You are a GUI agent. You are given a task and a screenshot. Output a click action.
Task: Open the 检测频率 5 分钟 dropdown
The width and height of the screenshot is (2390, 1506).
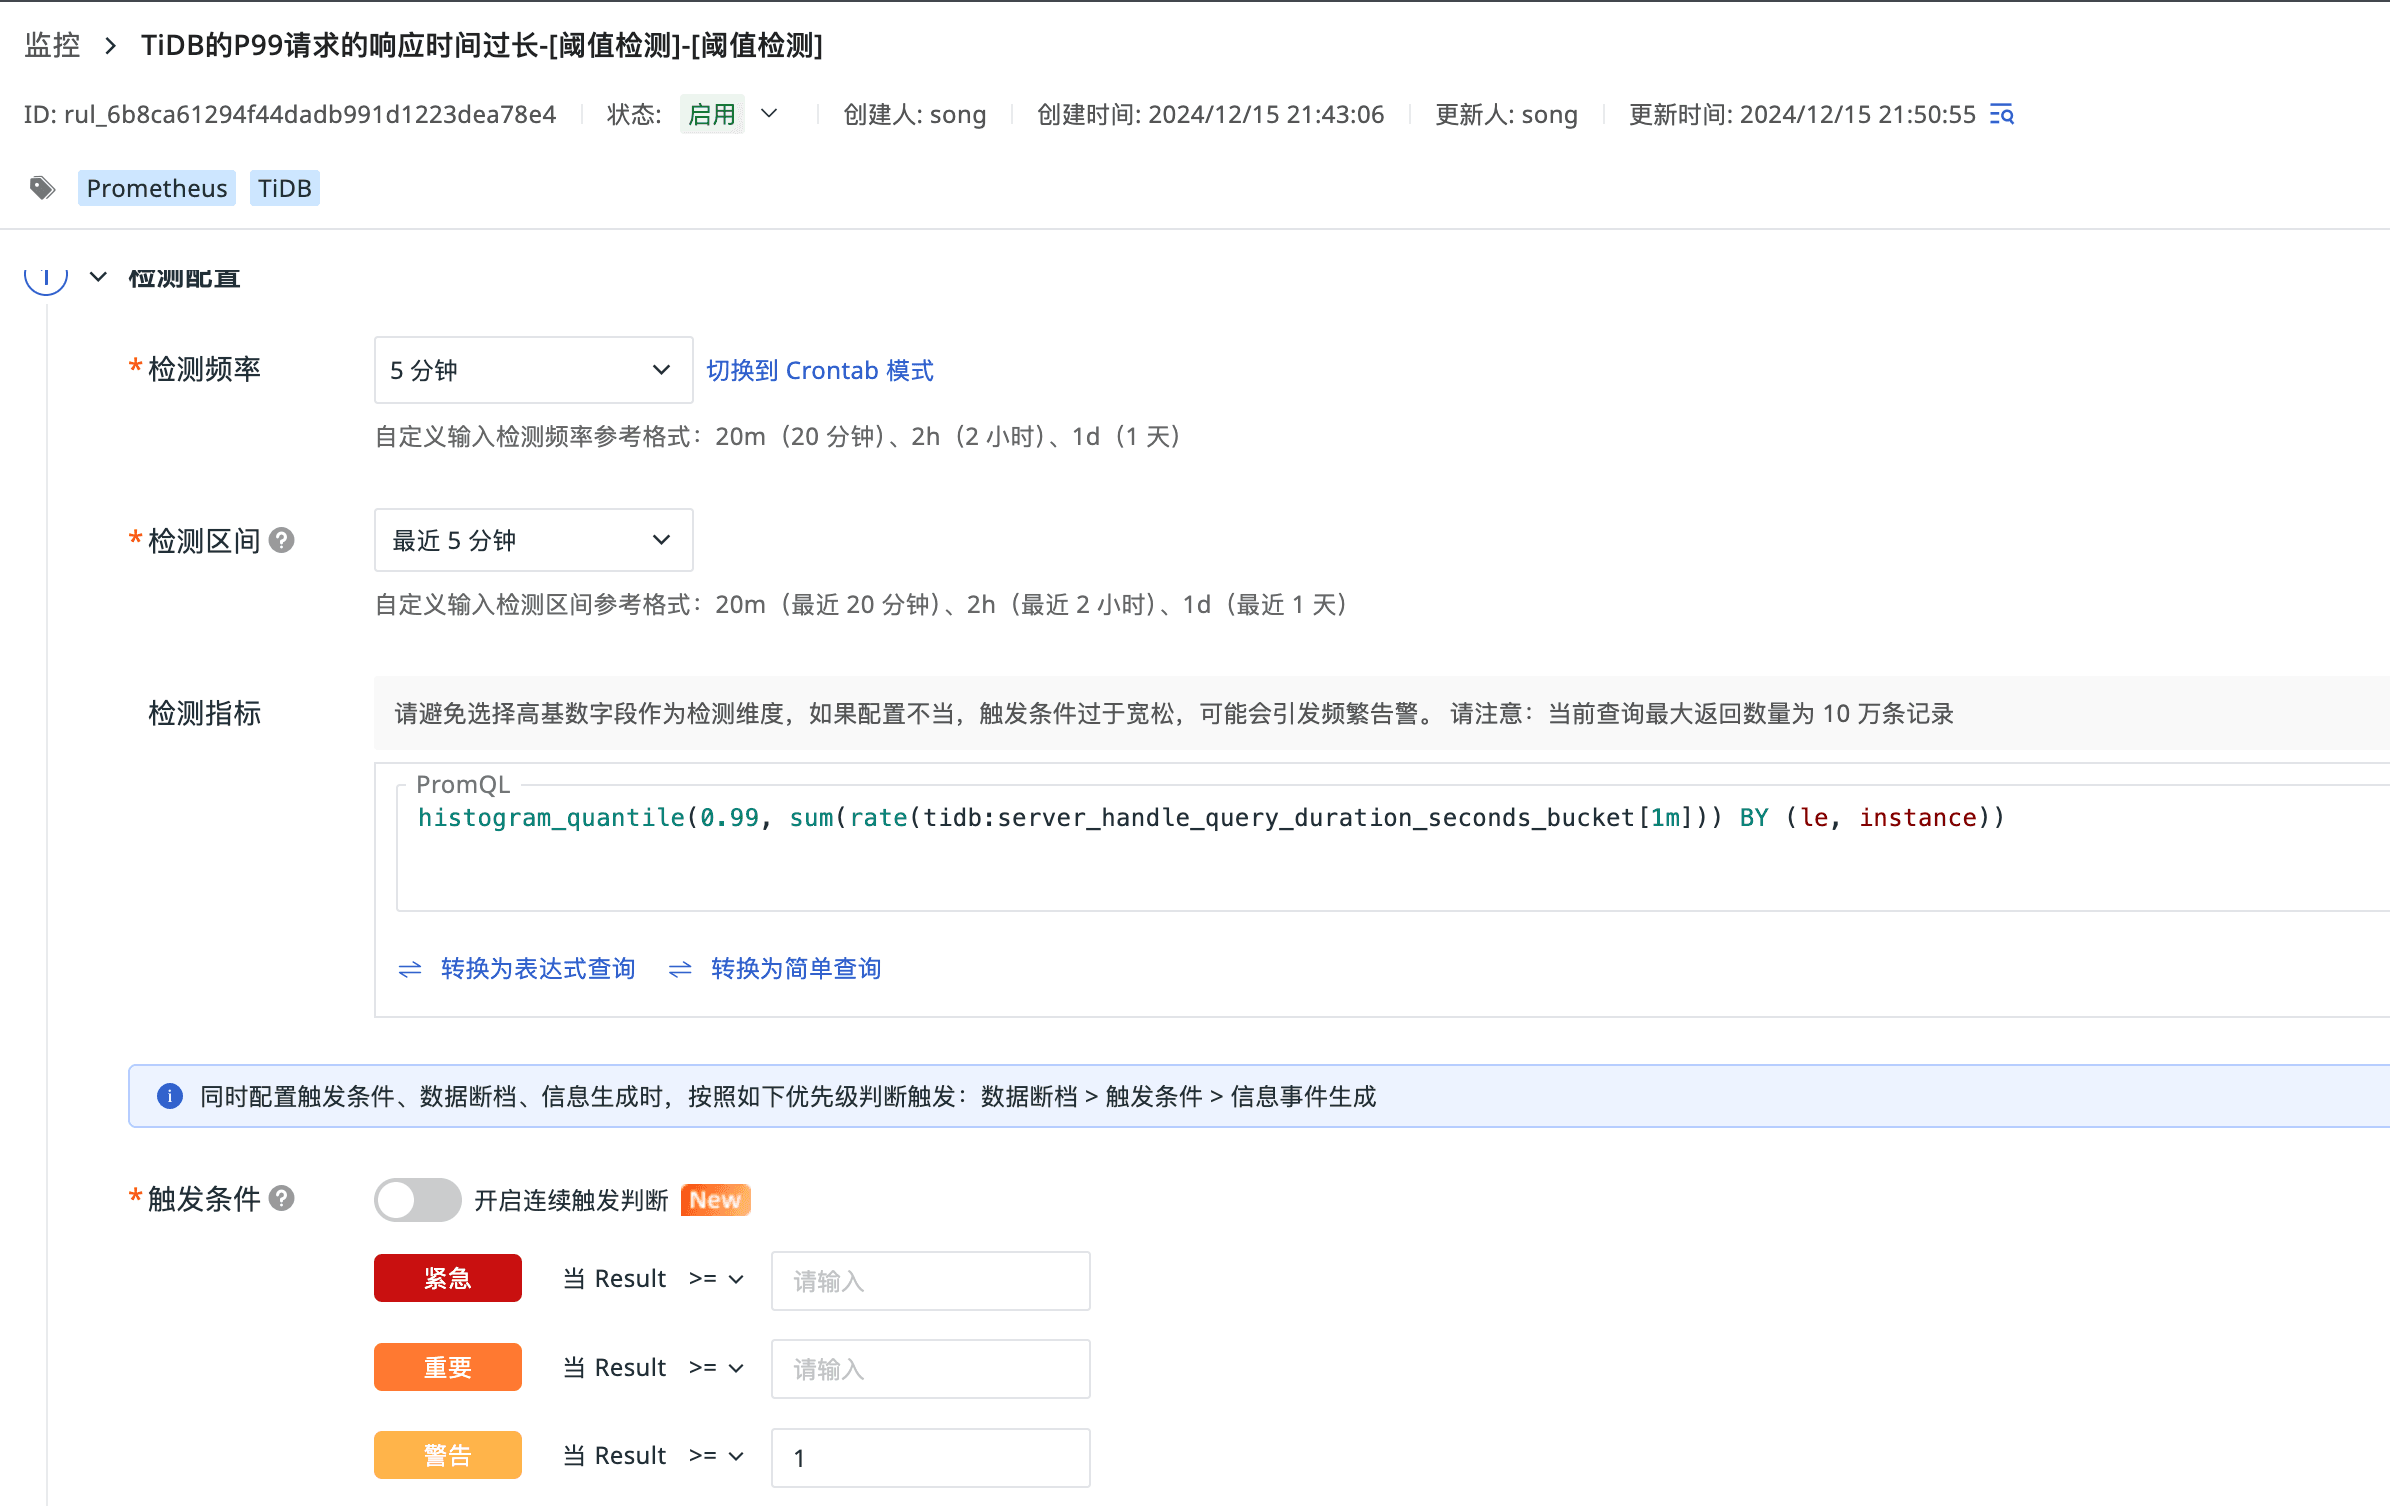pyautogui.click(x=533, y=370)
